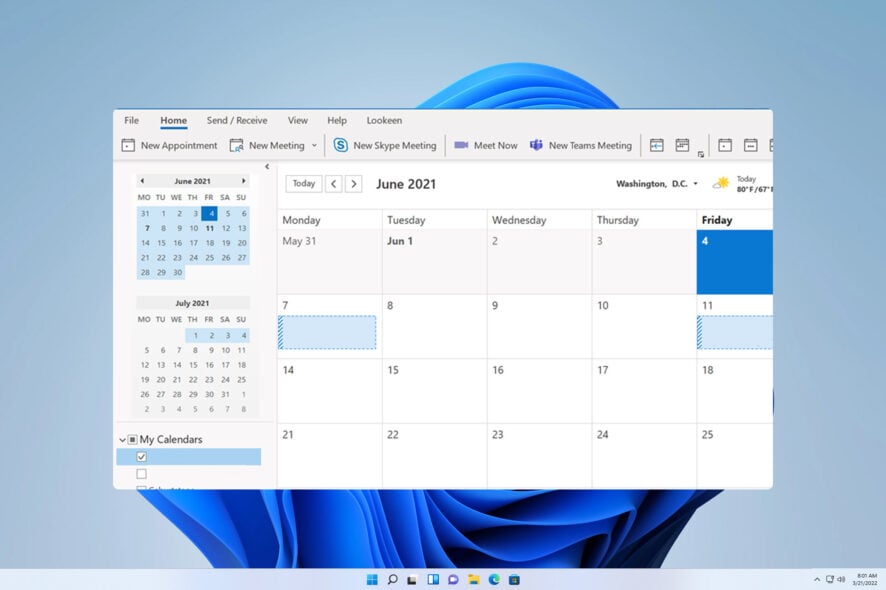Image resolution: width=886 pixels, height=590 pixels.
Task: Create a New Teams Meeting
Action: point(580,145)
